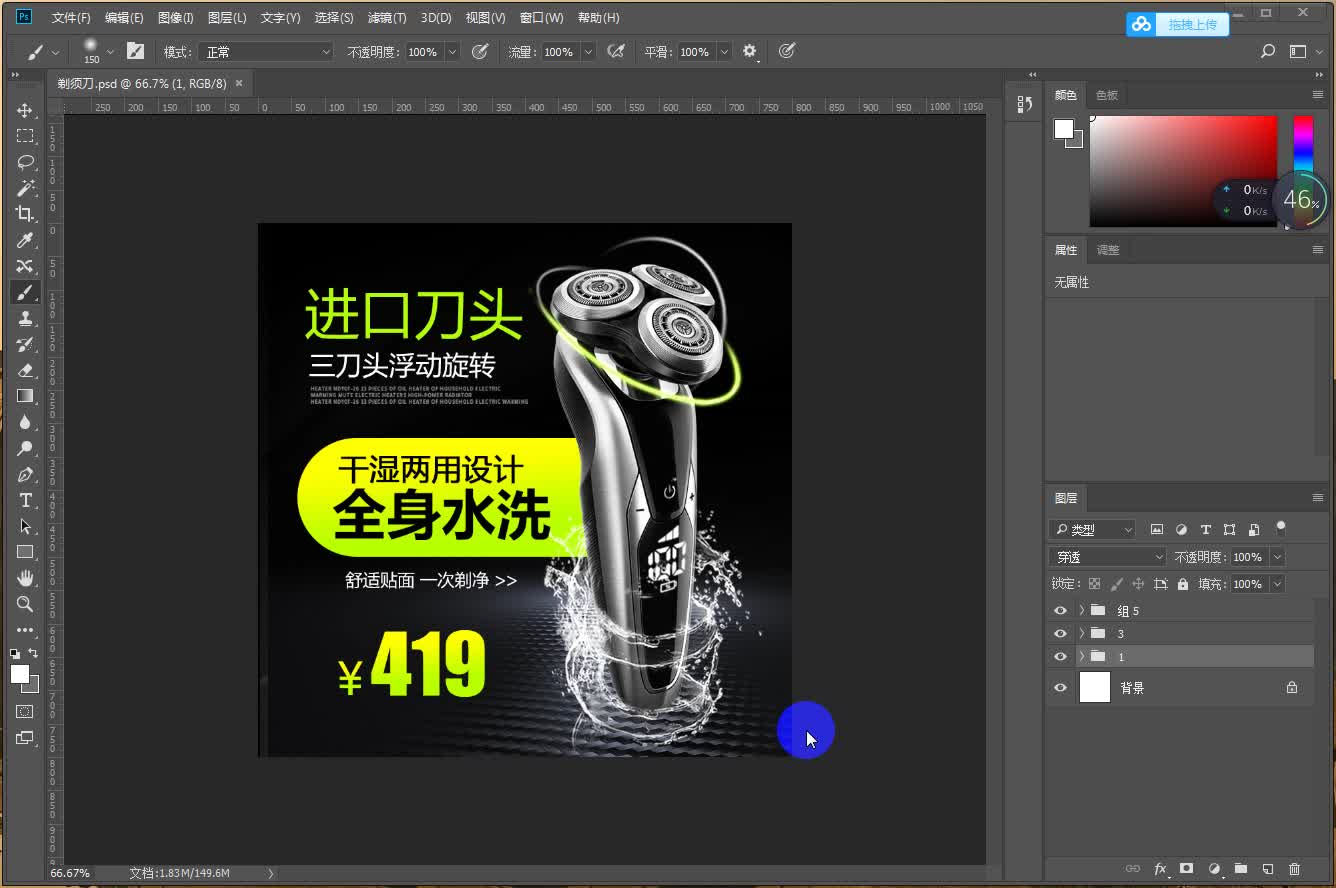The image size is (1336, 888).
Task: Select the Move tool
Action: pyautogui.click(x=25, y=110)
